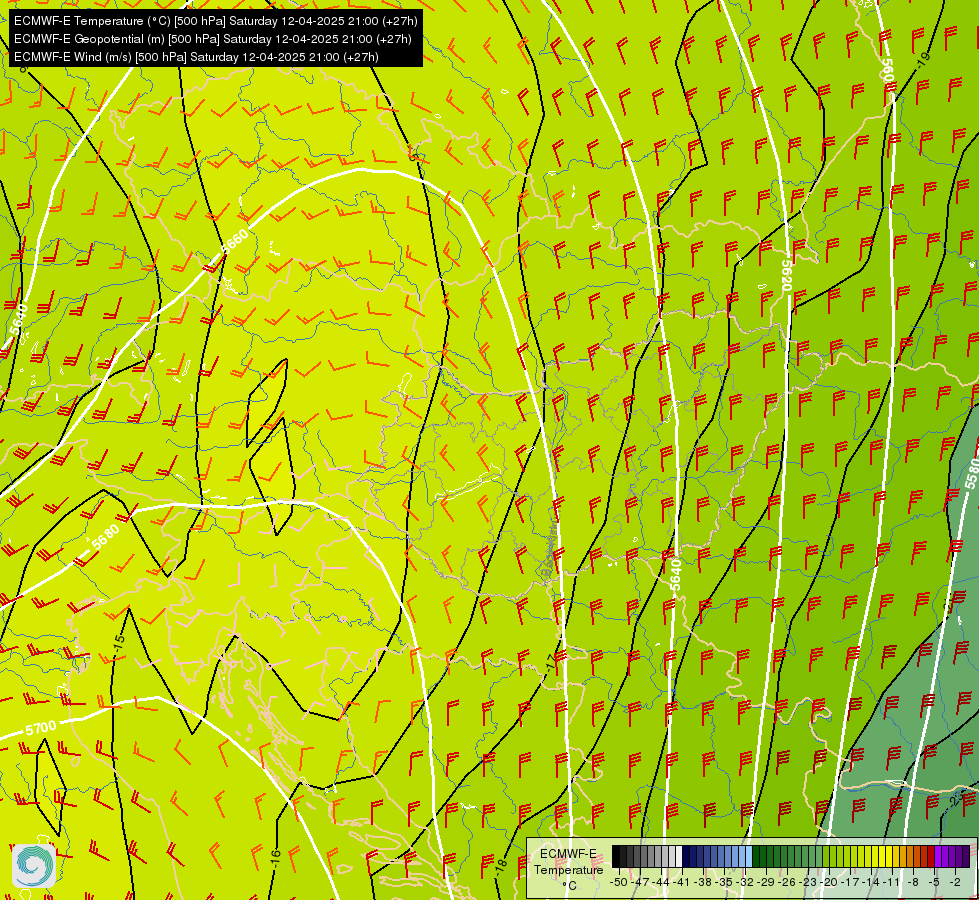Click the -19 isotherm contour label
979x900 pixels.
pyautogui.click(x=923, y=61)
